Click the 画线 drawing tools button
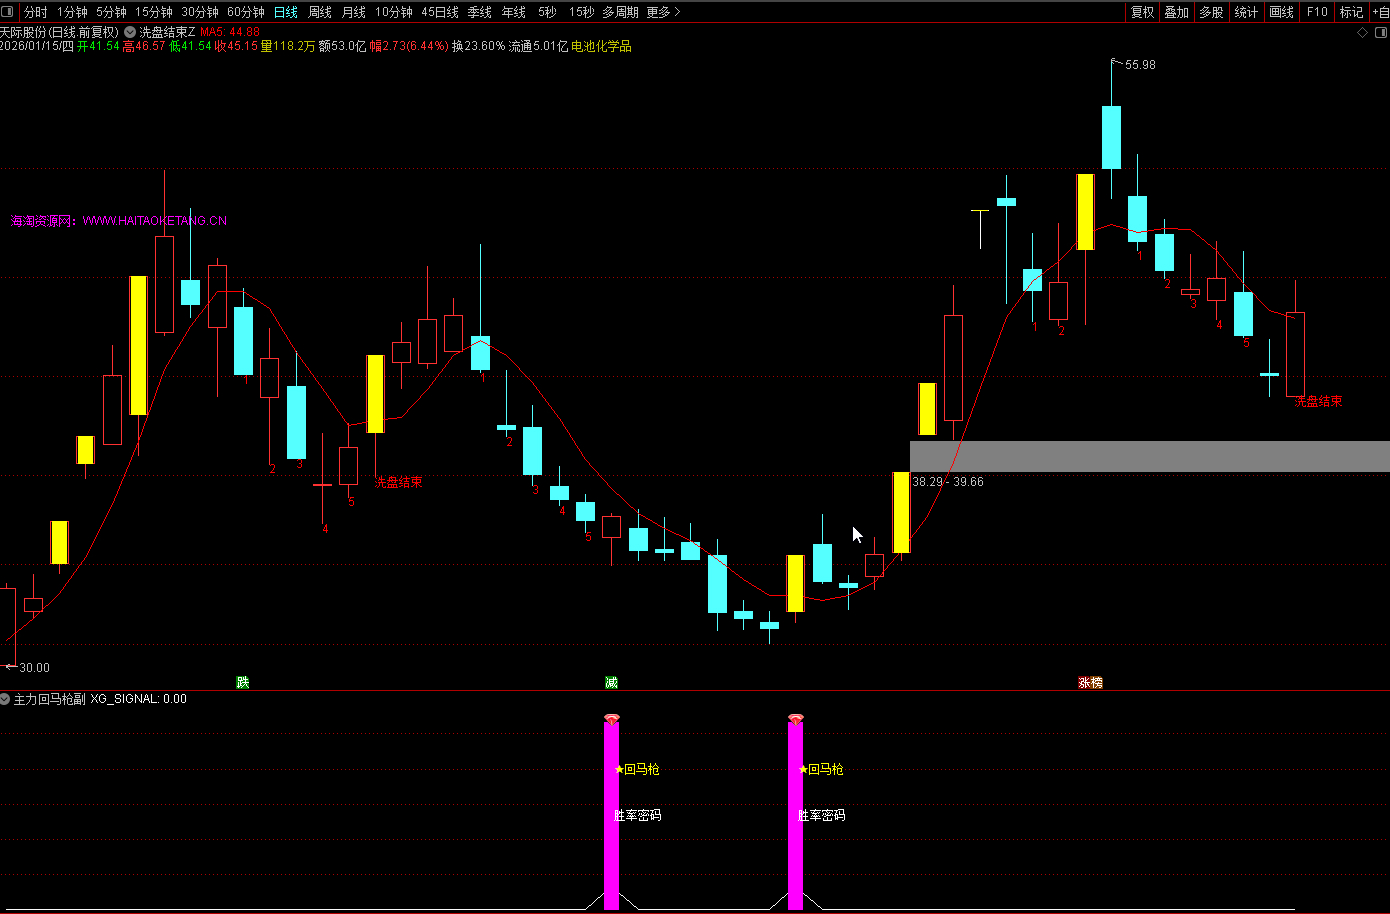 coord(1281,12)
